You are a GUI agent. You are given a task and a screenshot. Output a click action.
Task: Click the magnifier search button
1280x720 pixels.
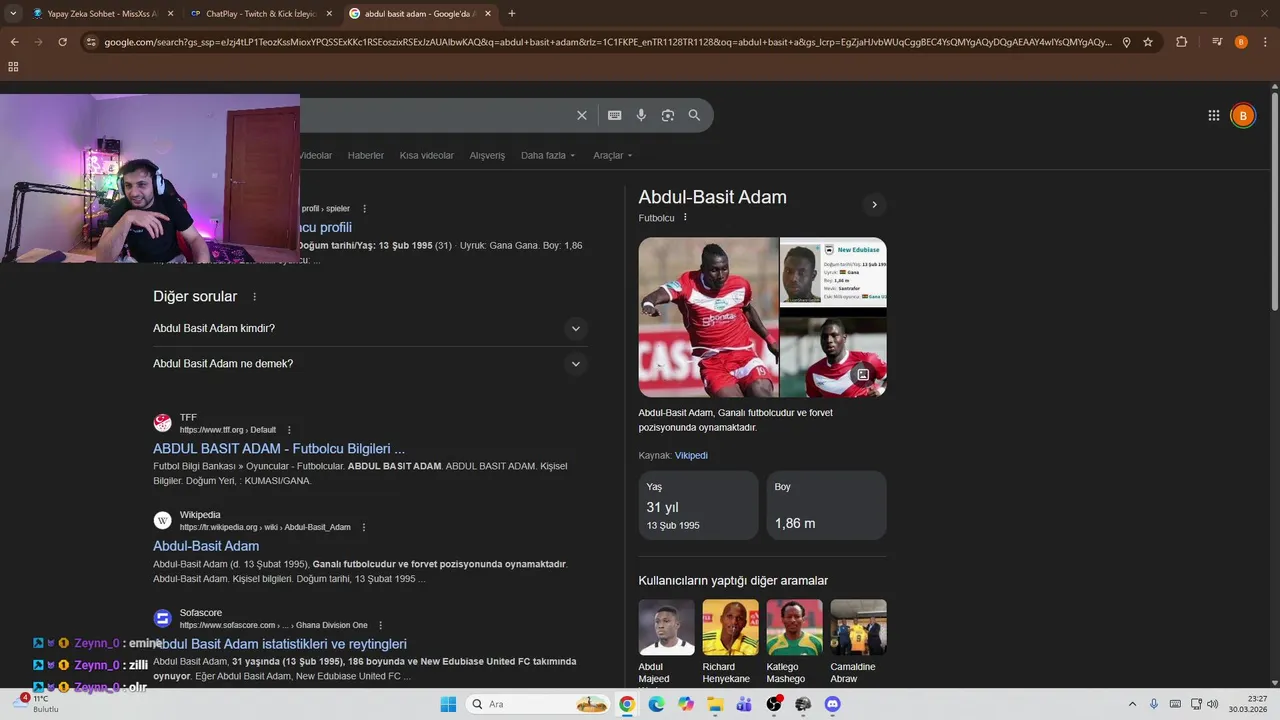pos(695,115)
